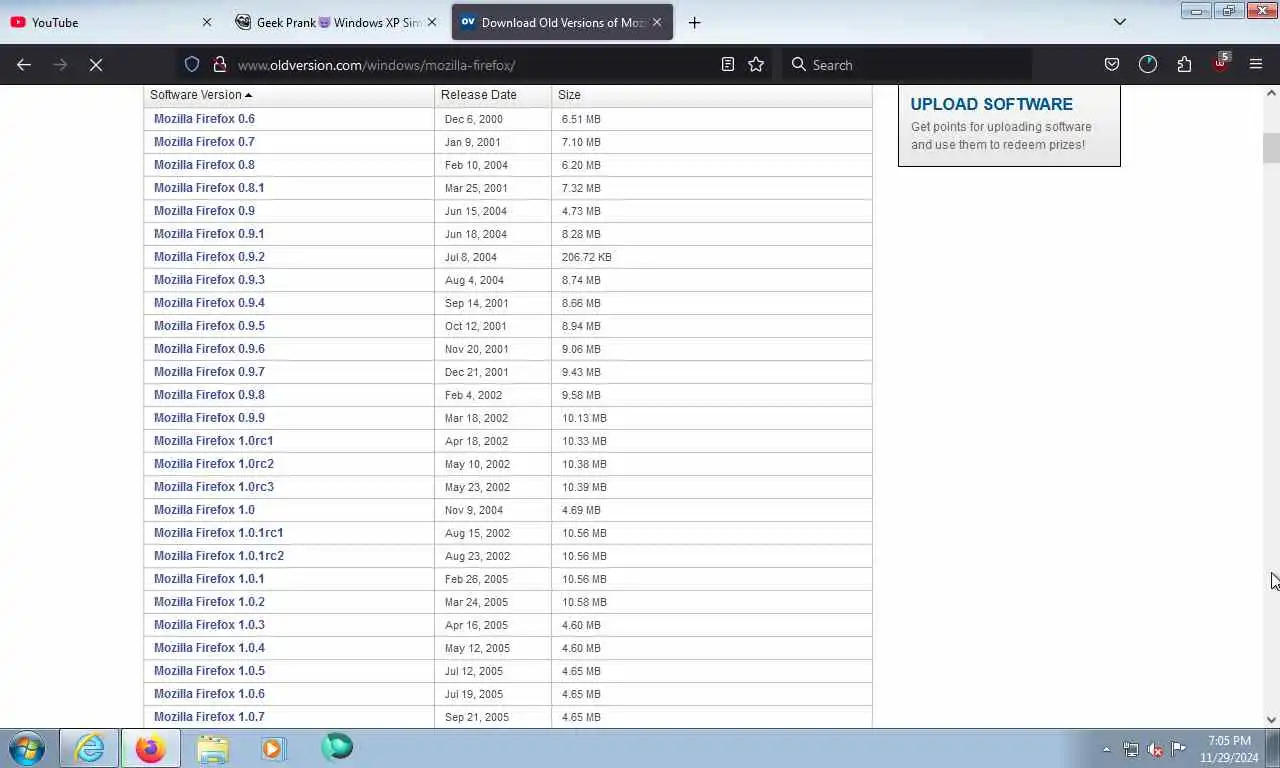Click the scrollbar up arrow
The width and height of the screenshot is (1280, 768).
click(1271, 93)
